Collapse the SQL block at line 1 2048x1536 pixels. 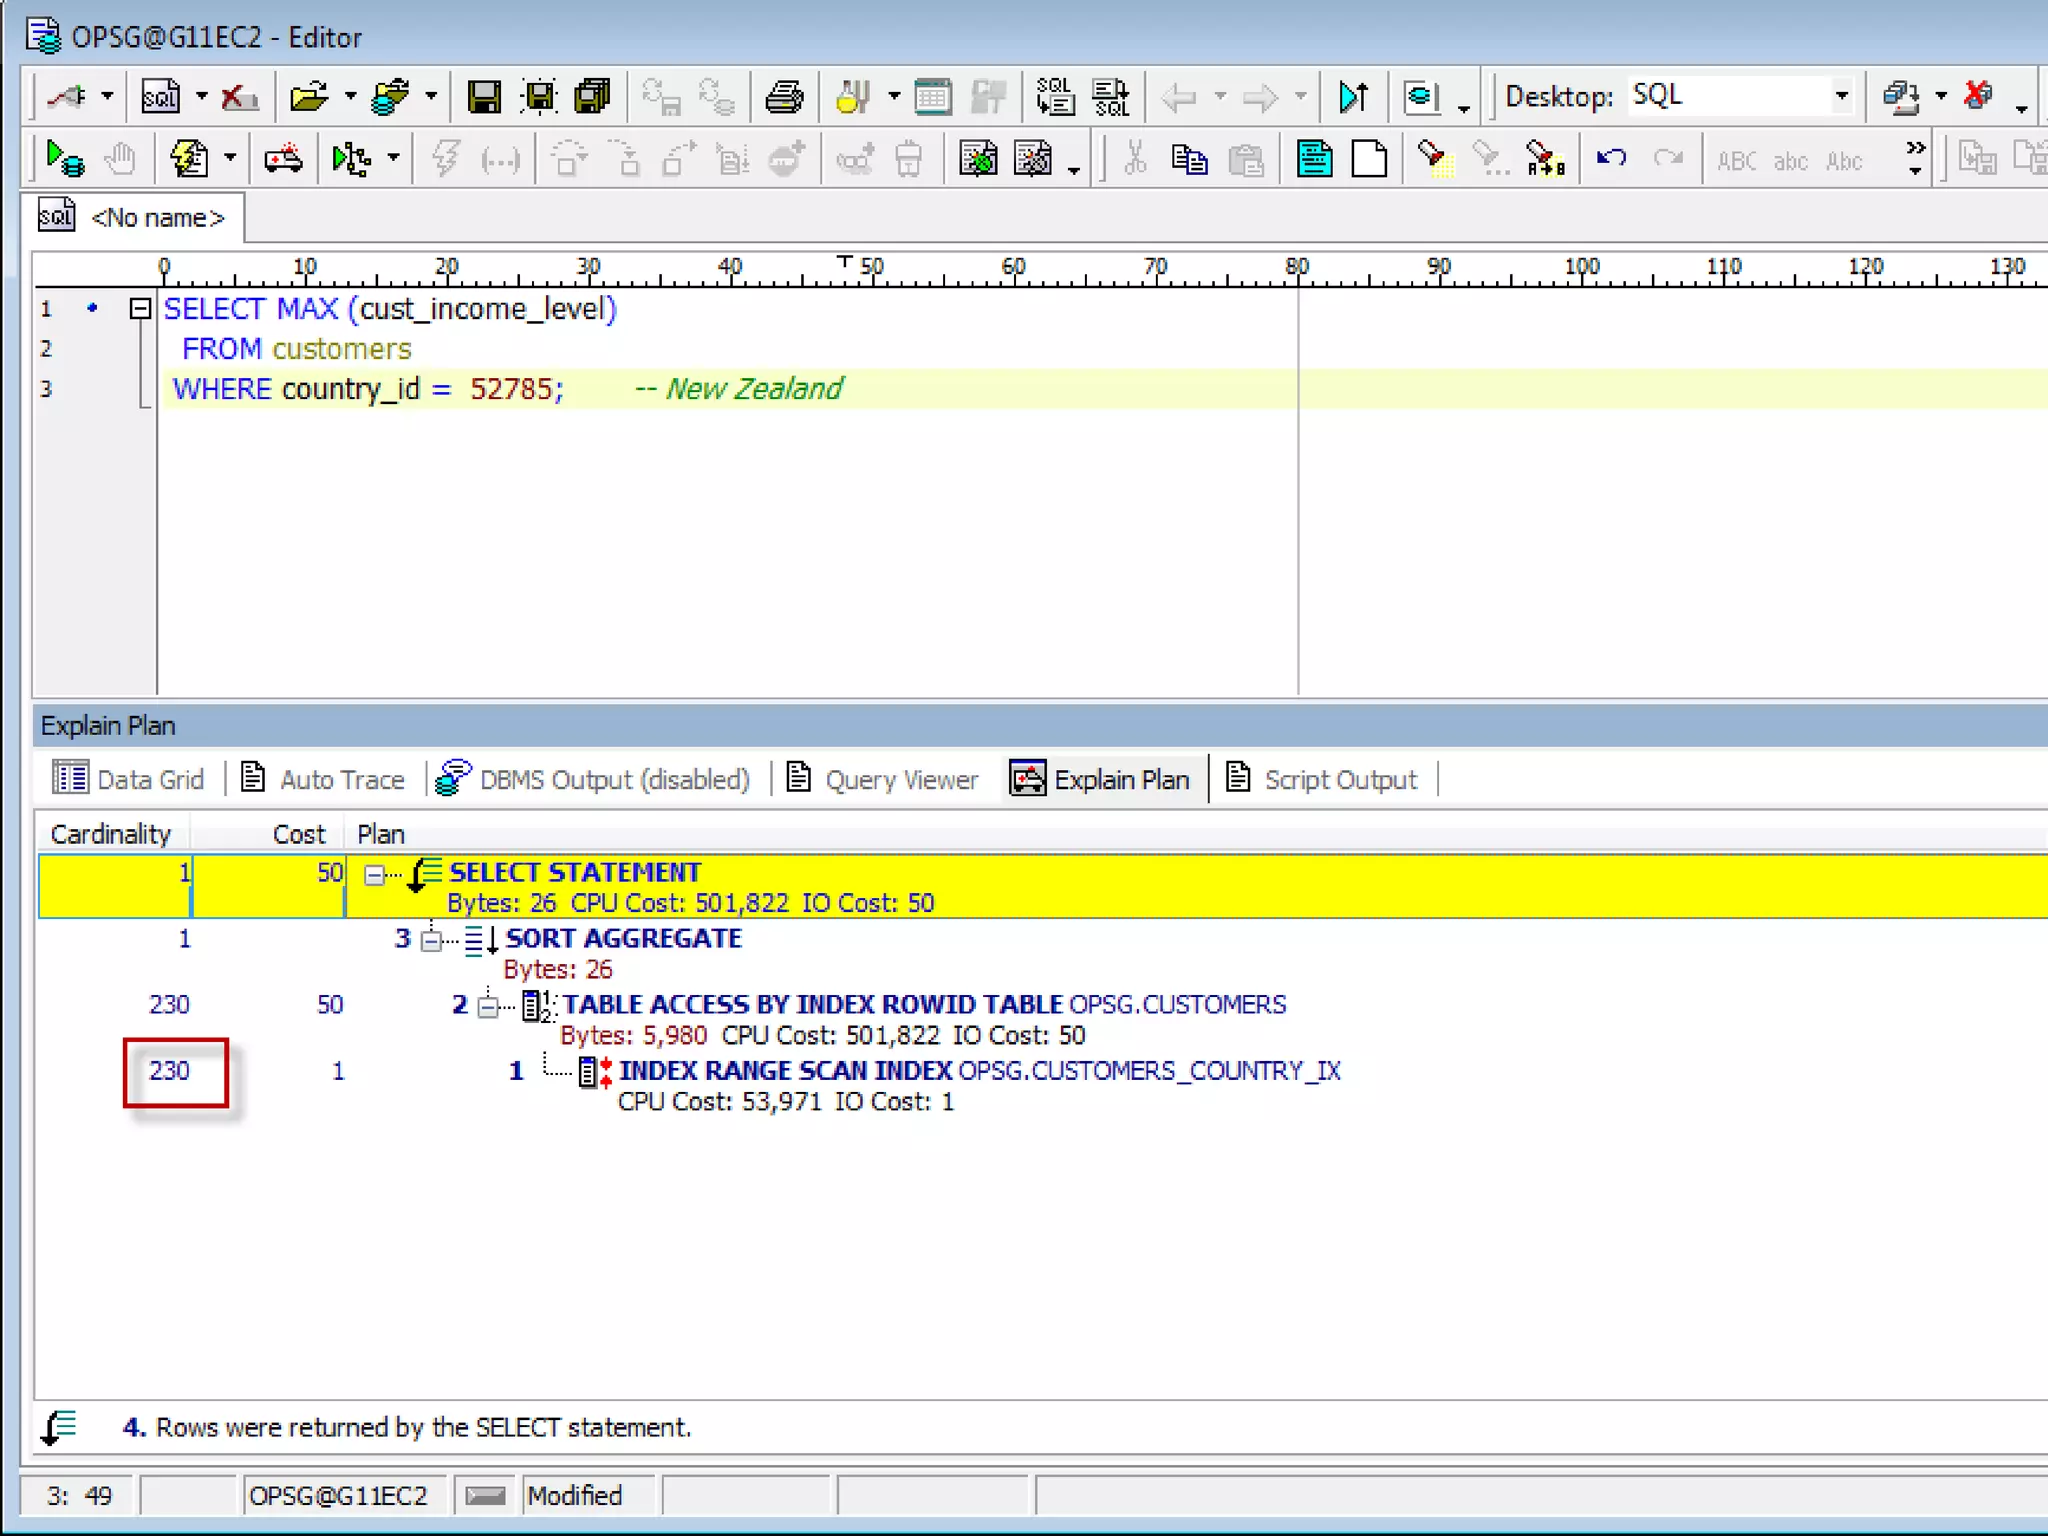pos(140,309)
